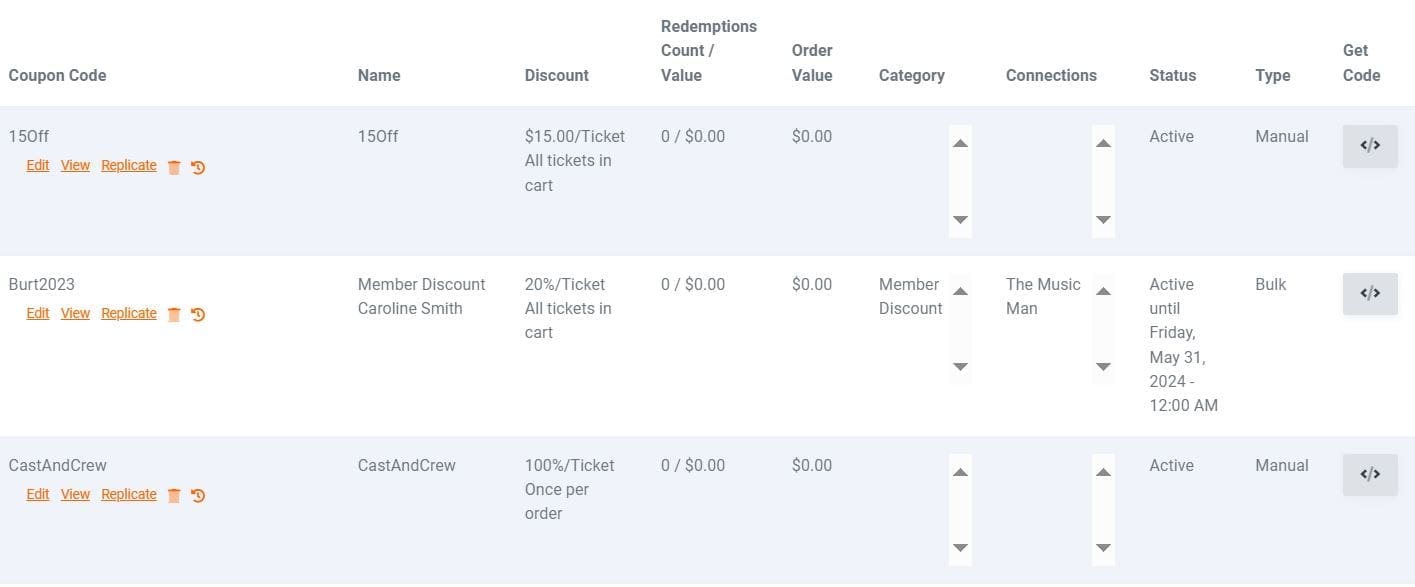Click the trash icon for Burt2023

174,314
